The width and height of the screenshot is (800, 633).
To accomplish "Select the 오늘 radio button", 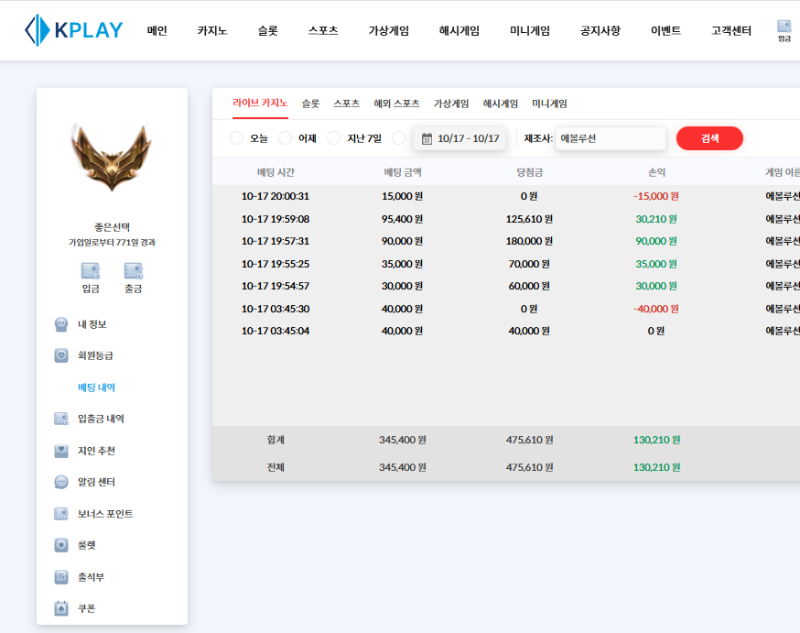I will 237,138.
